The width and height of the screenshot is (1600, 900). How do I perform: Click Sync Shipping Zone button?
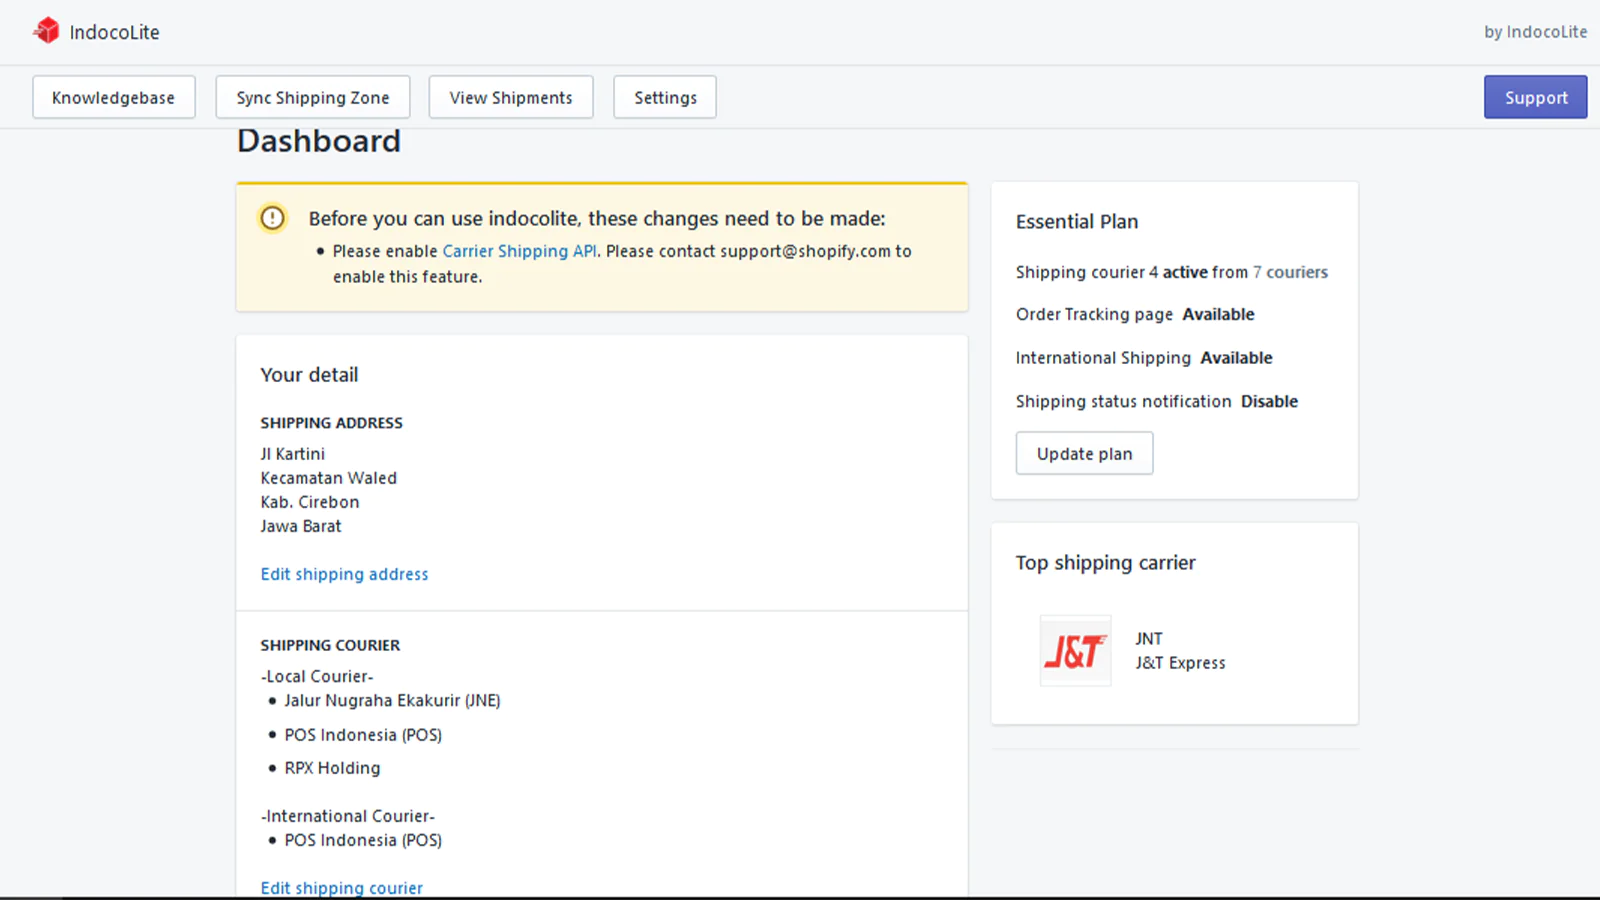point(313,97)
